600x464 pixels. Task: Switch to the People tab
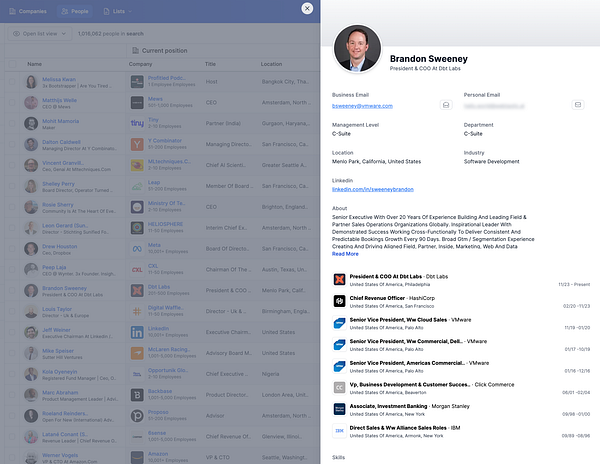75,11
